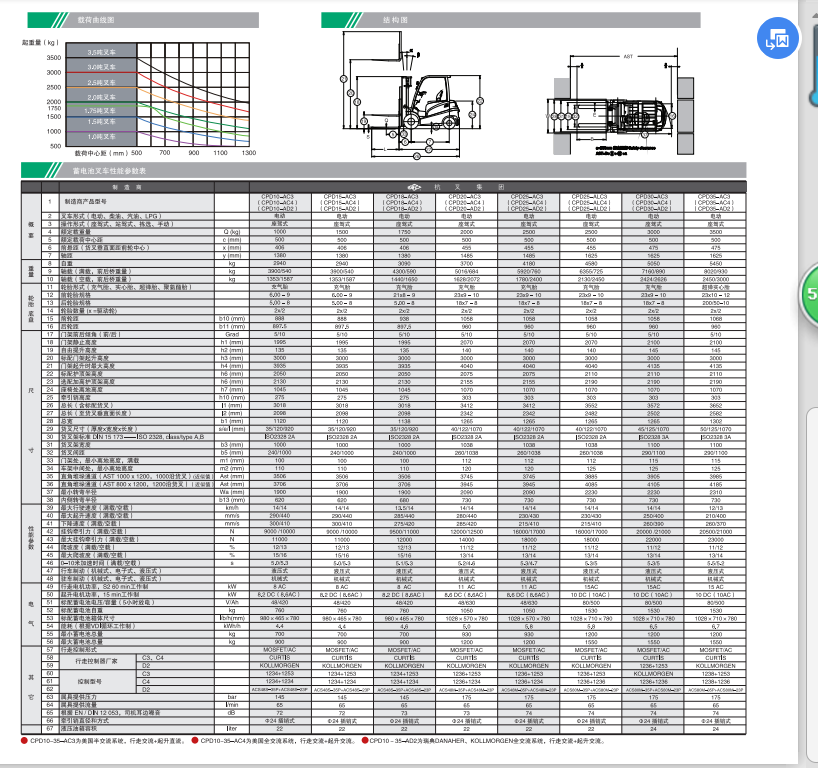Click the forklift side-view structure drawing
Screen dimensions: 818x768
coord(412,95)
